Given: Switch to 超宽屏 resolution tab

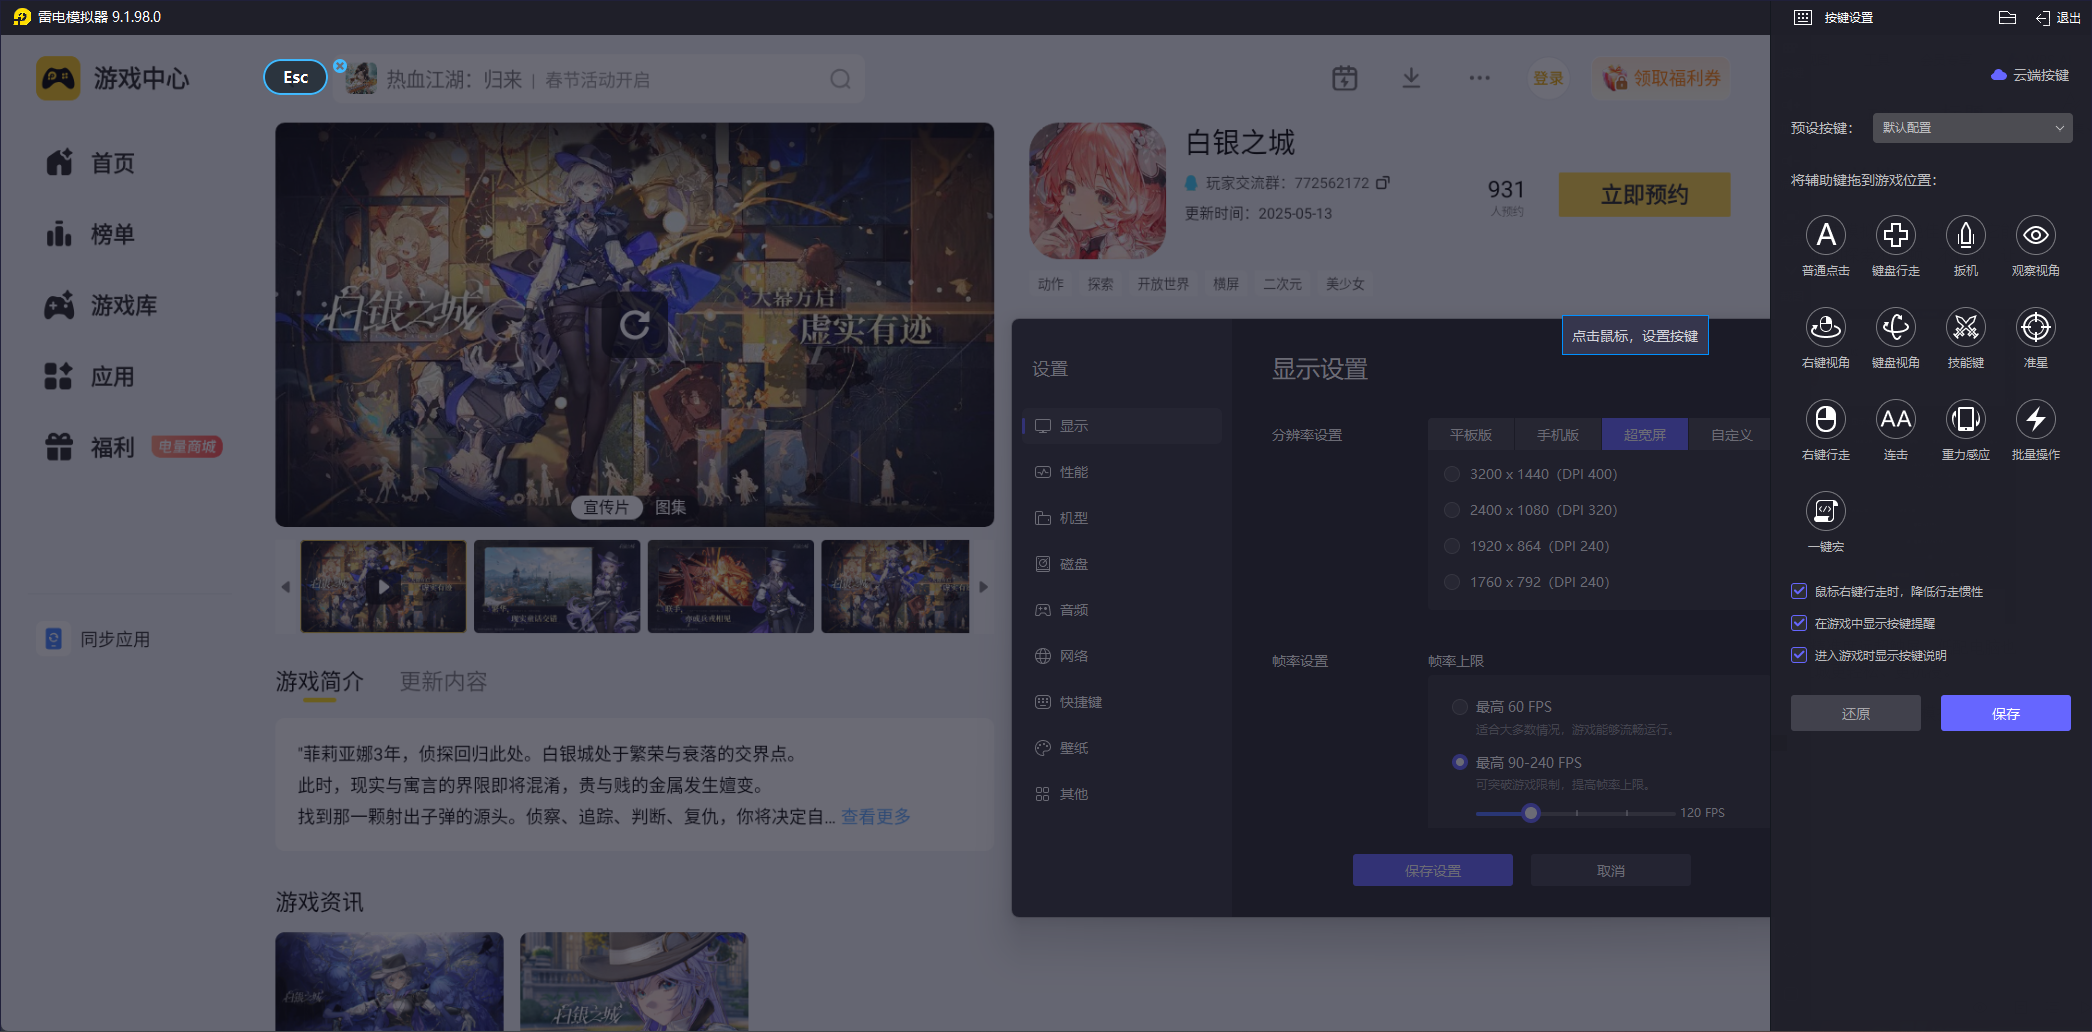Looking at the screenshot, I should pyautogui.click(x=1645, y=435).
